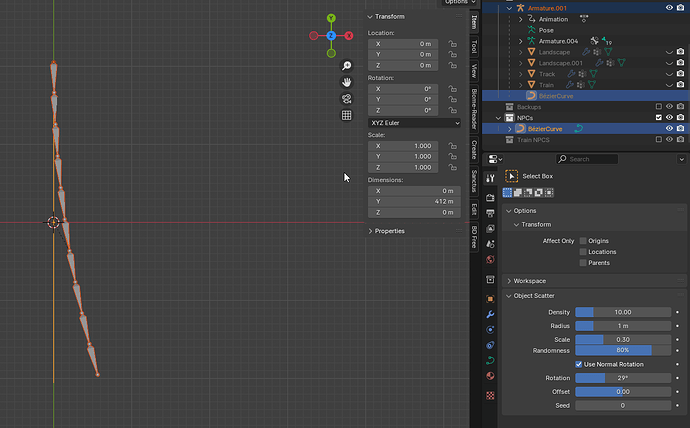This screenshot has width=690, height=428.
Task: Lock the Location X value
Action: [x=452, y=44]
